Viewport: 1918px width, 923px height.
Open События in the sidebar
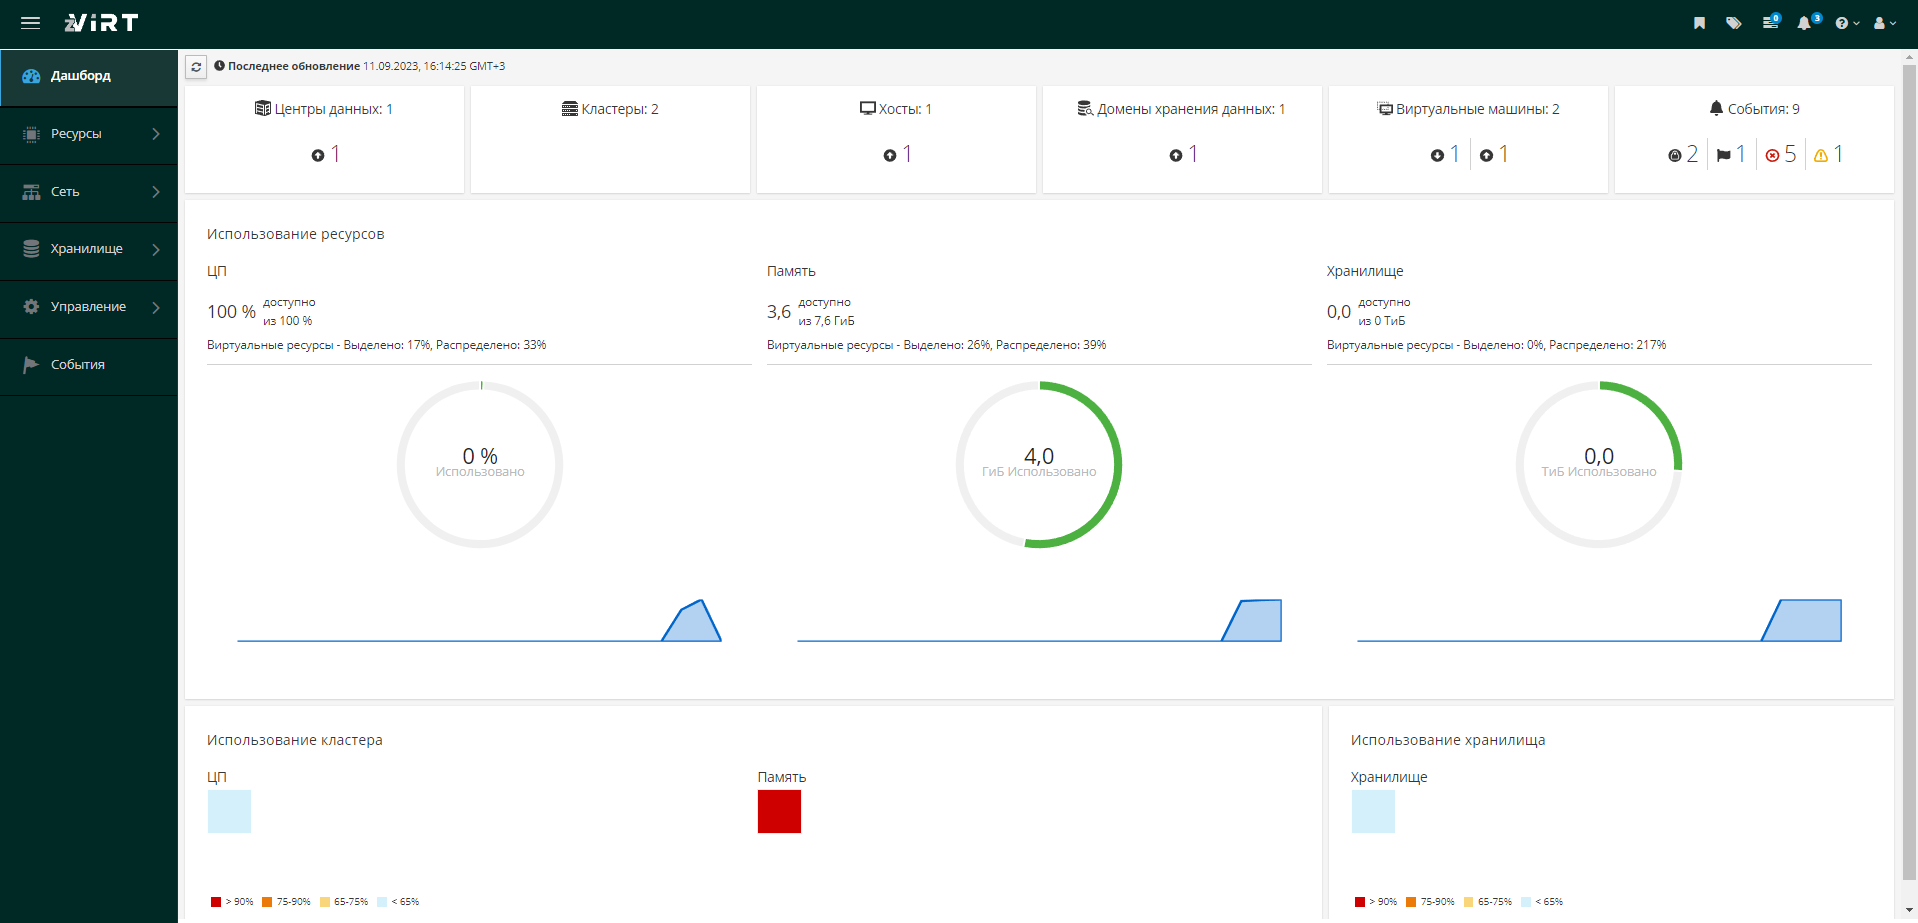click(89, 365)
